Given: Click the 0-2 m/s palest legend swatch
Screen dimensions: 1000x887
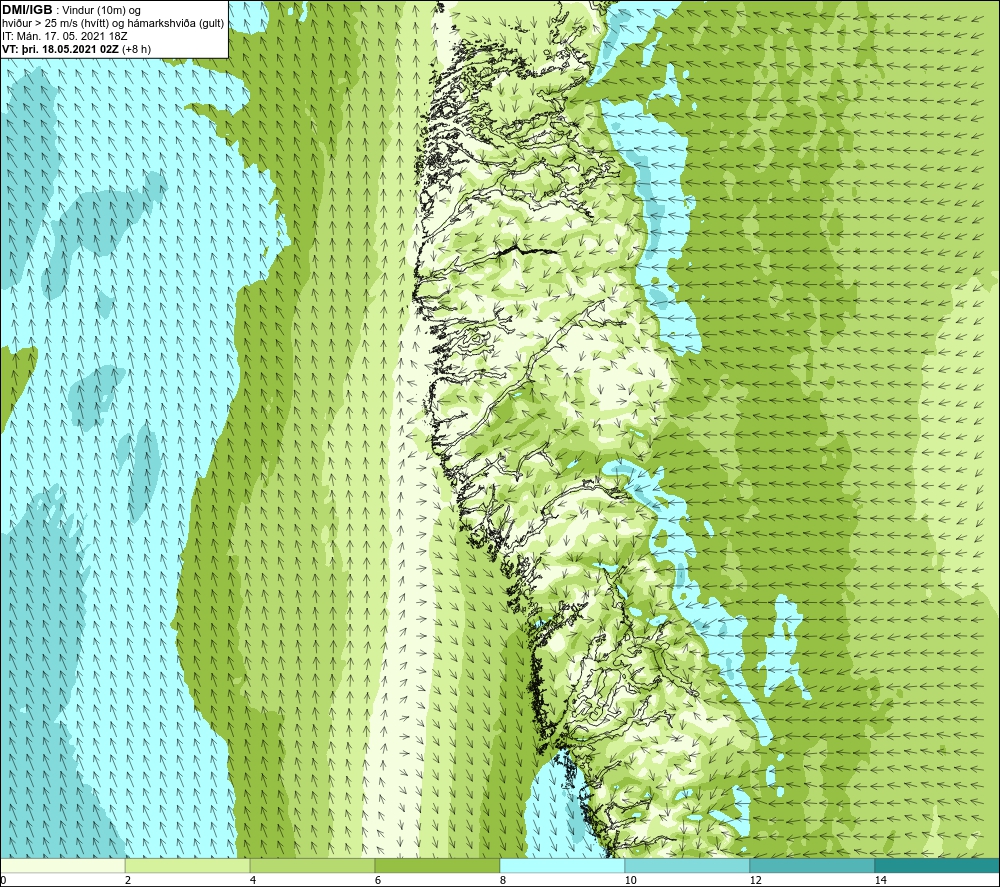Looking at the screenshot, I should coord(62,865).
